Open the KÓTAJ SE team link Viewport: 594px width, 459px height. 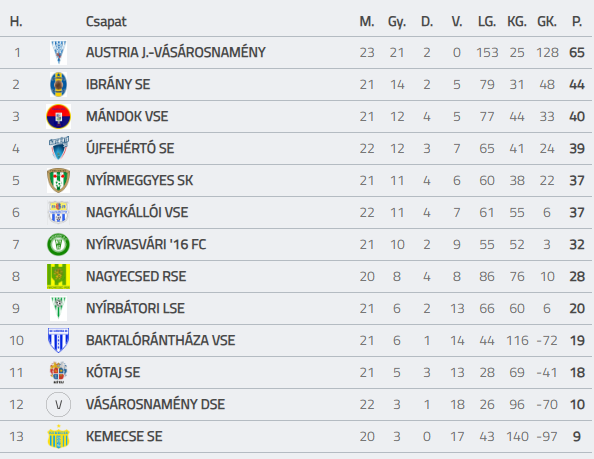(x=113, y=373)
